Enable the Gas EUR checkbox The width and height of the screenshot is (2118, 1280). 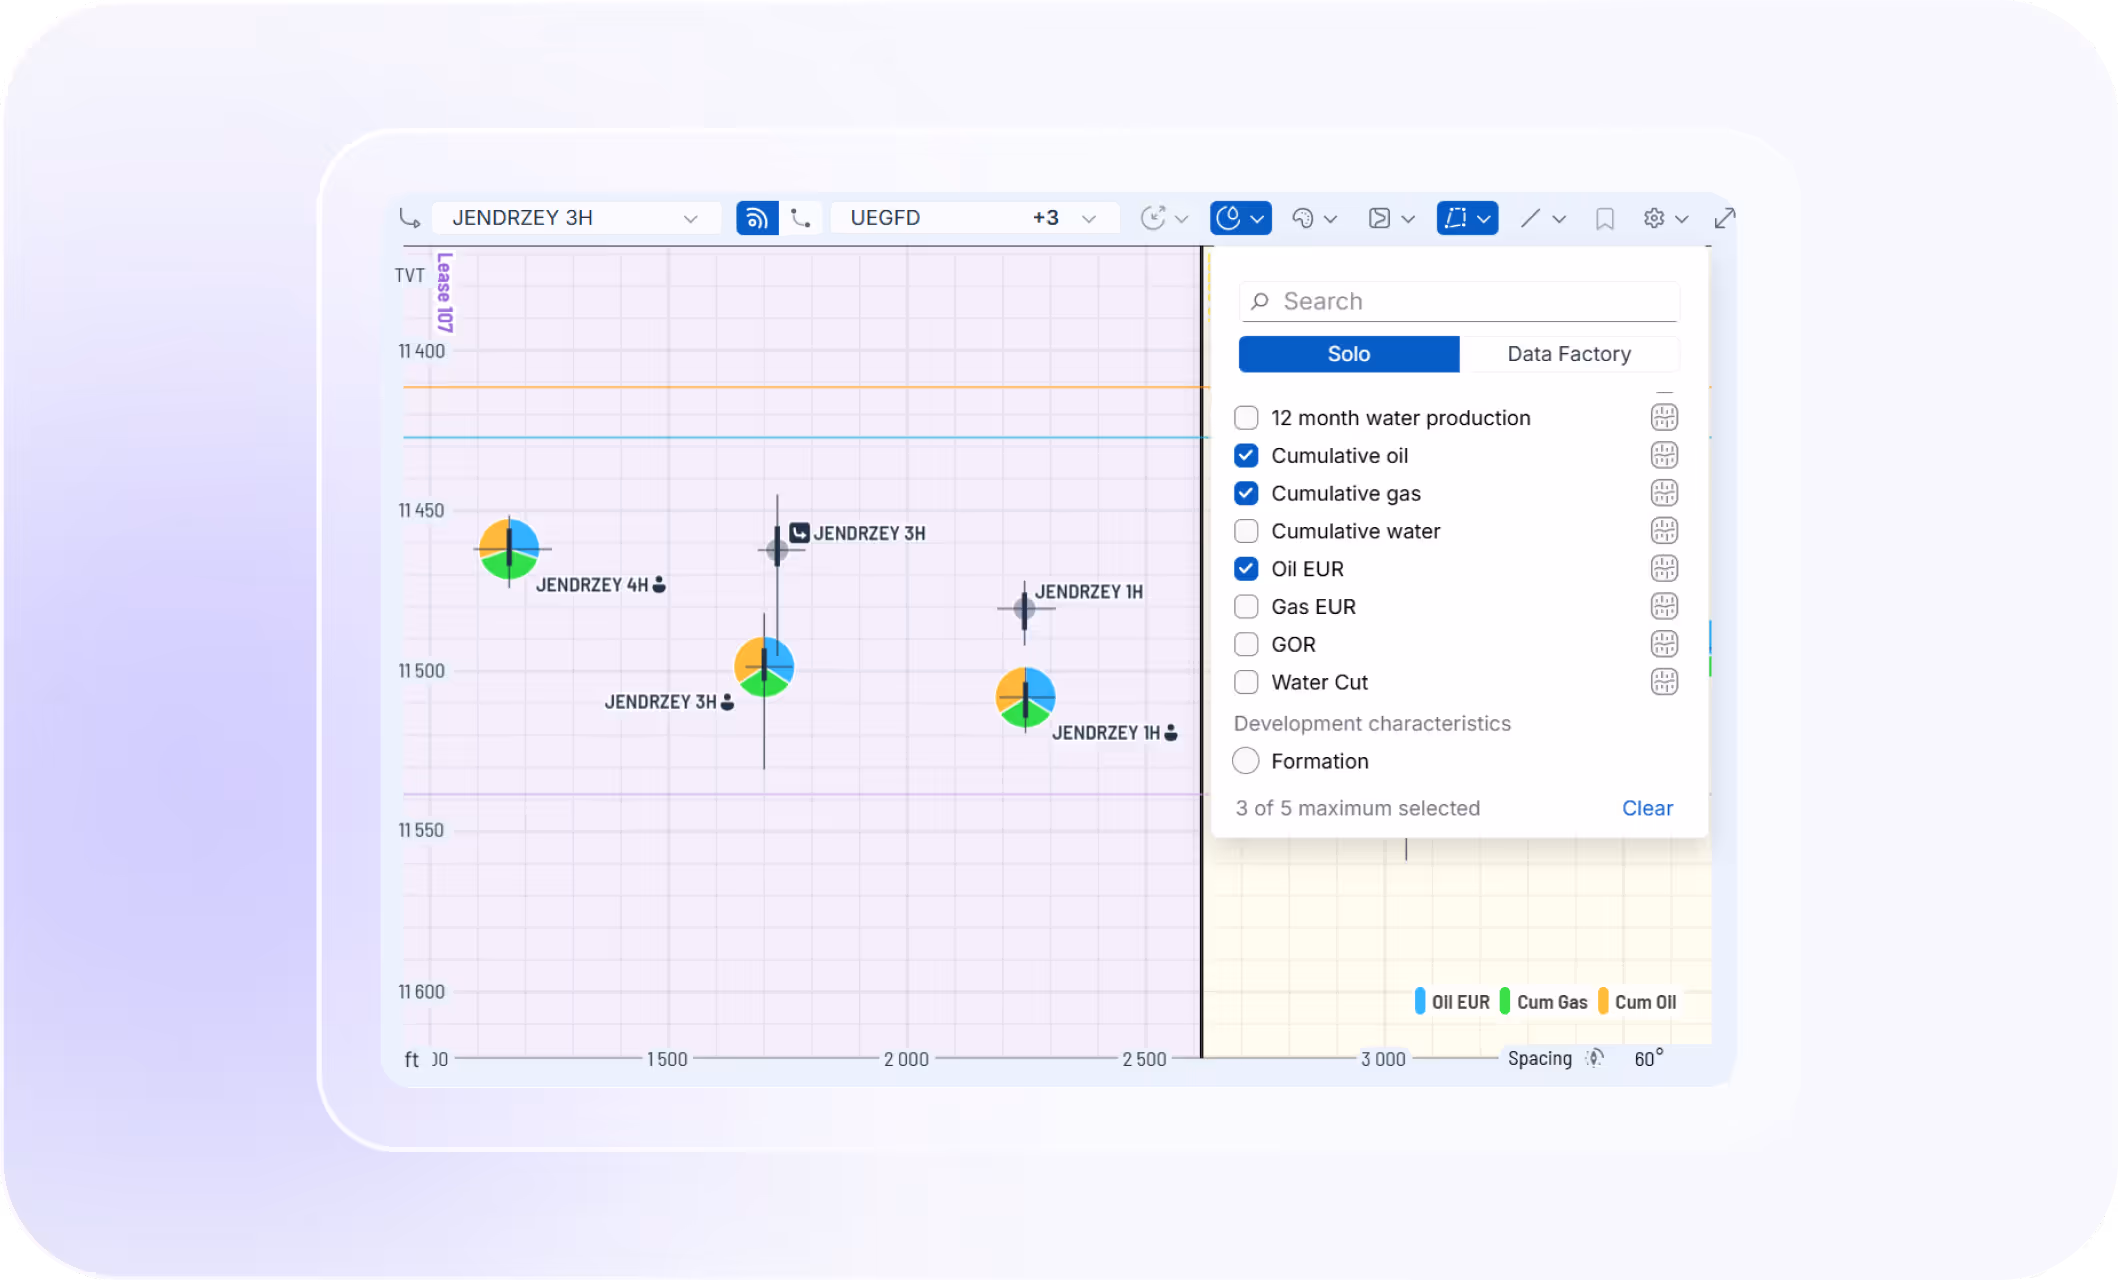pyautogui.click(x=1246, y=607)
